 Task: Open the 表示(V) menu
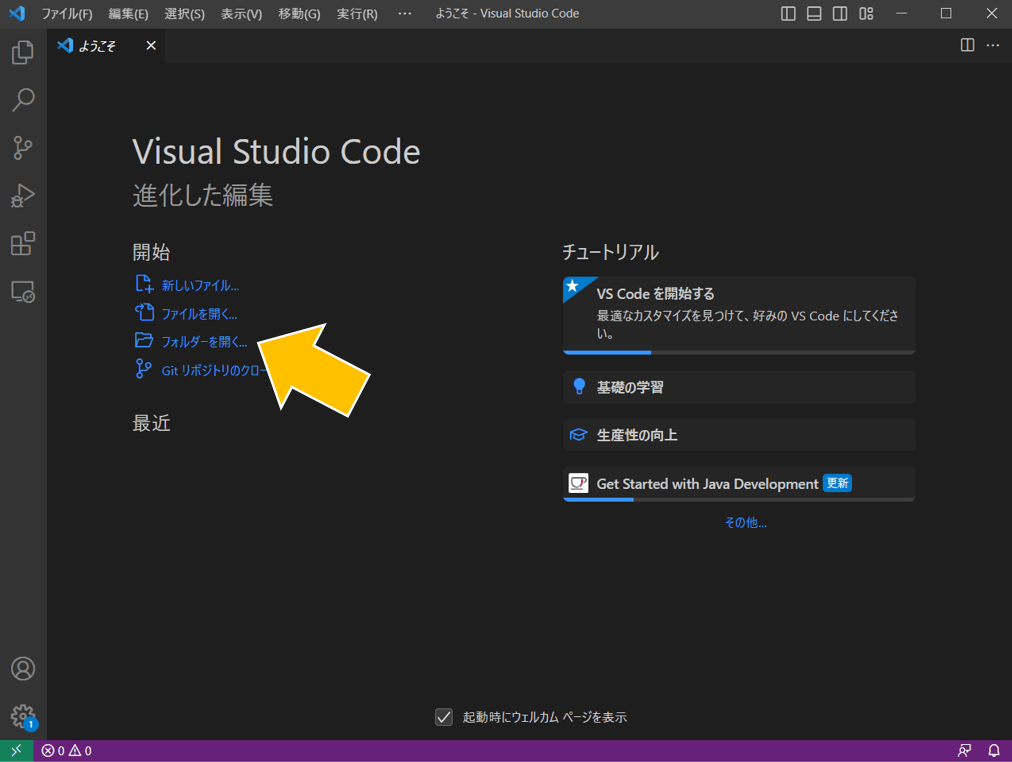click(241, 14)
